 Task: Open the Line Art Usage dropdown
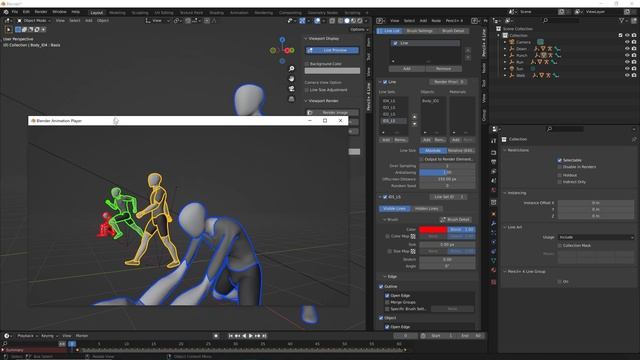click(596, 237)
